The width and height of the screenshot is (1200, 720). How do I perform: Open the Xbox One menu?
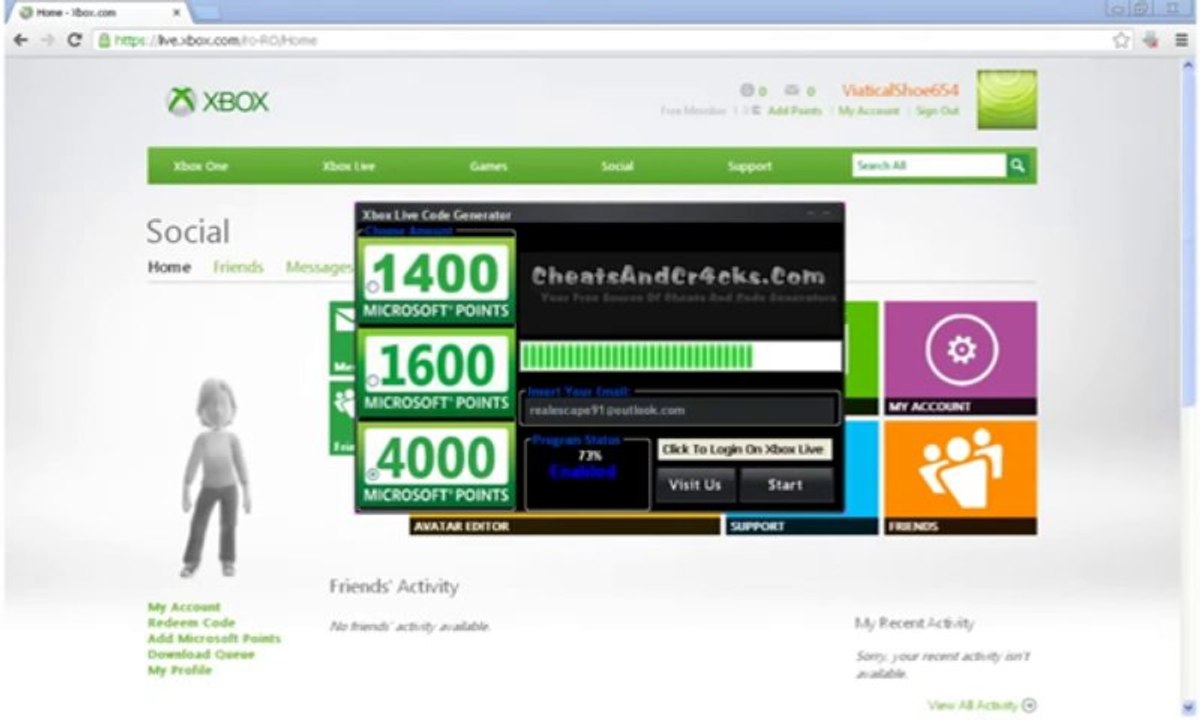point(201,167)
